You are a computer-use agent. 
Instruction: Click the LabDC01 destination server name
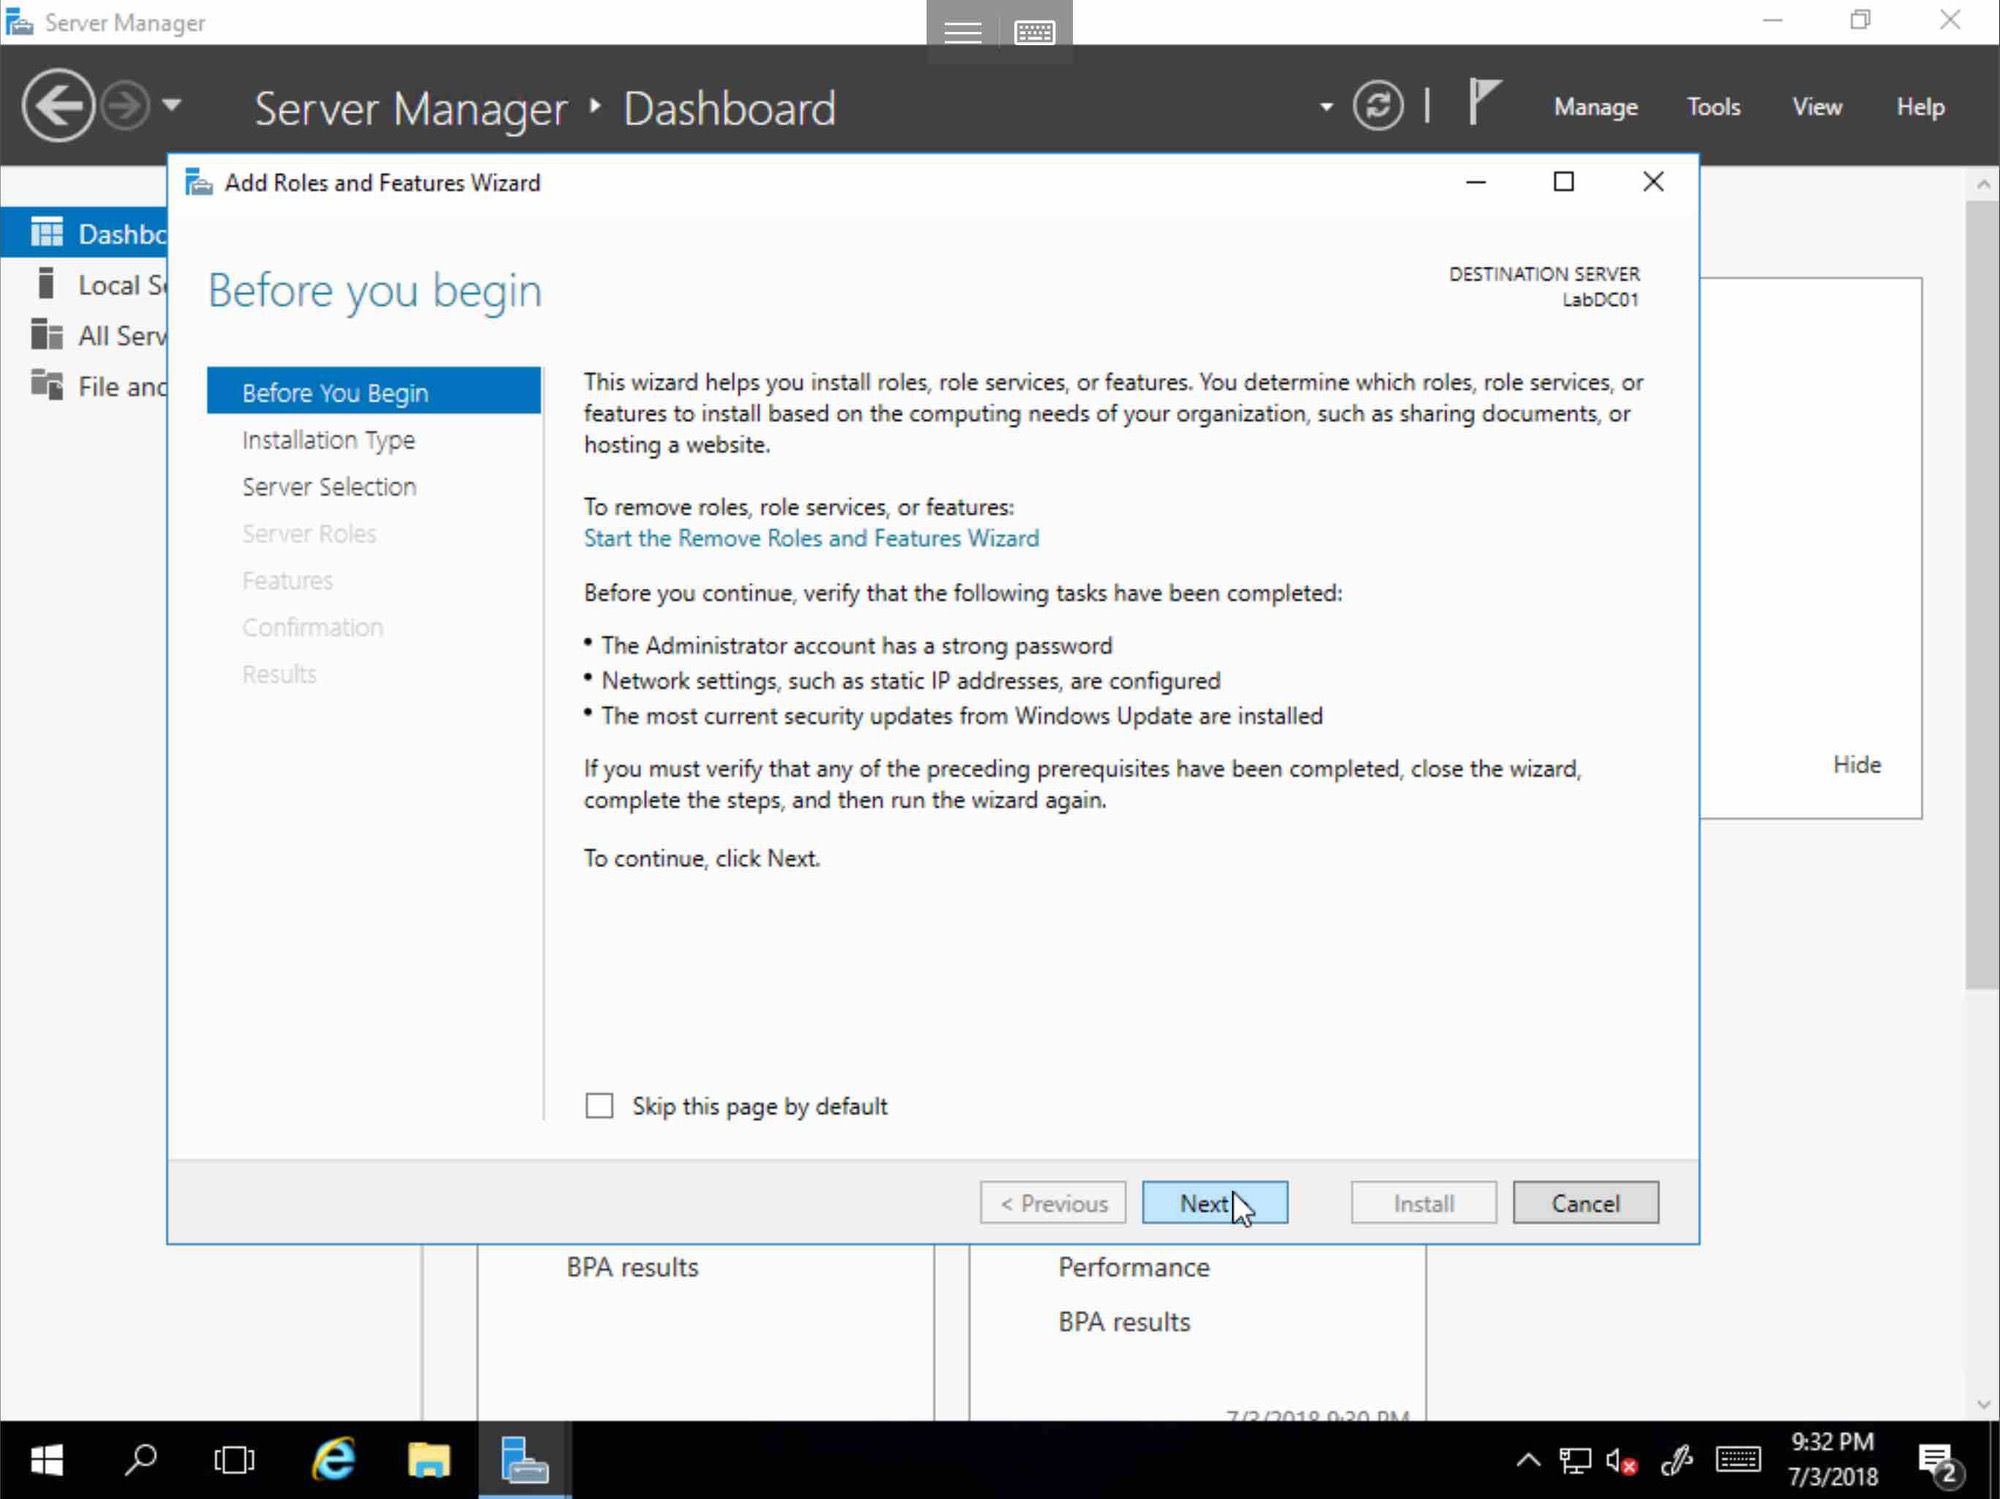1600,299
